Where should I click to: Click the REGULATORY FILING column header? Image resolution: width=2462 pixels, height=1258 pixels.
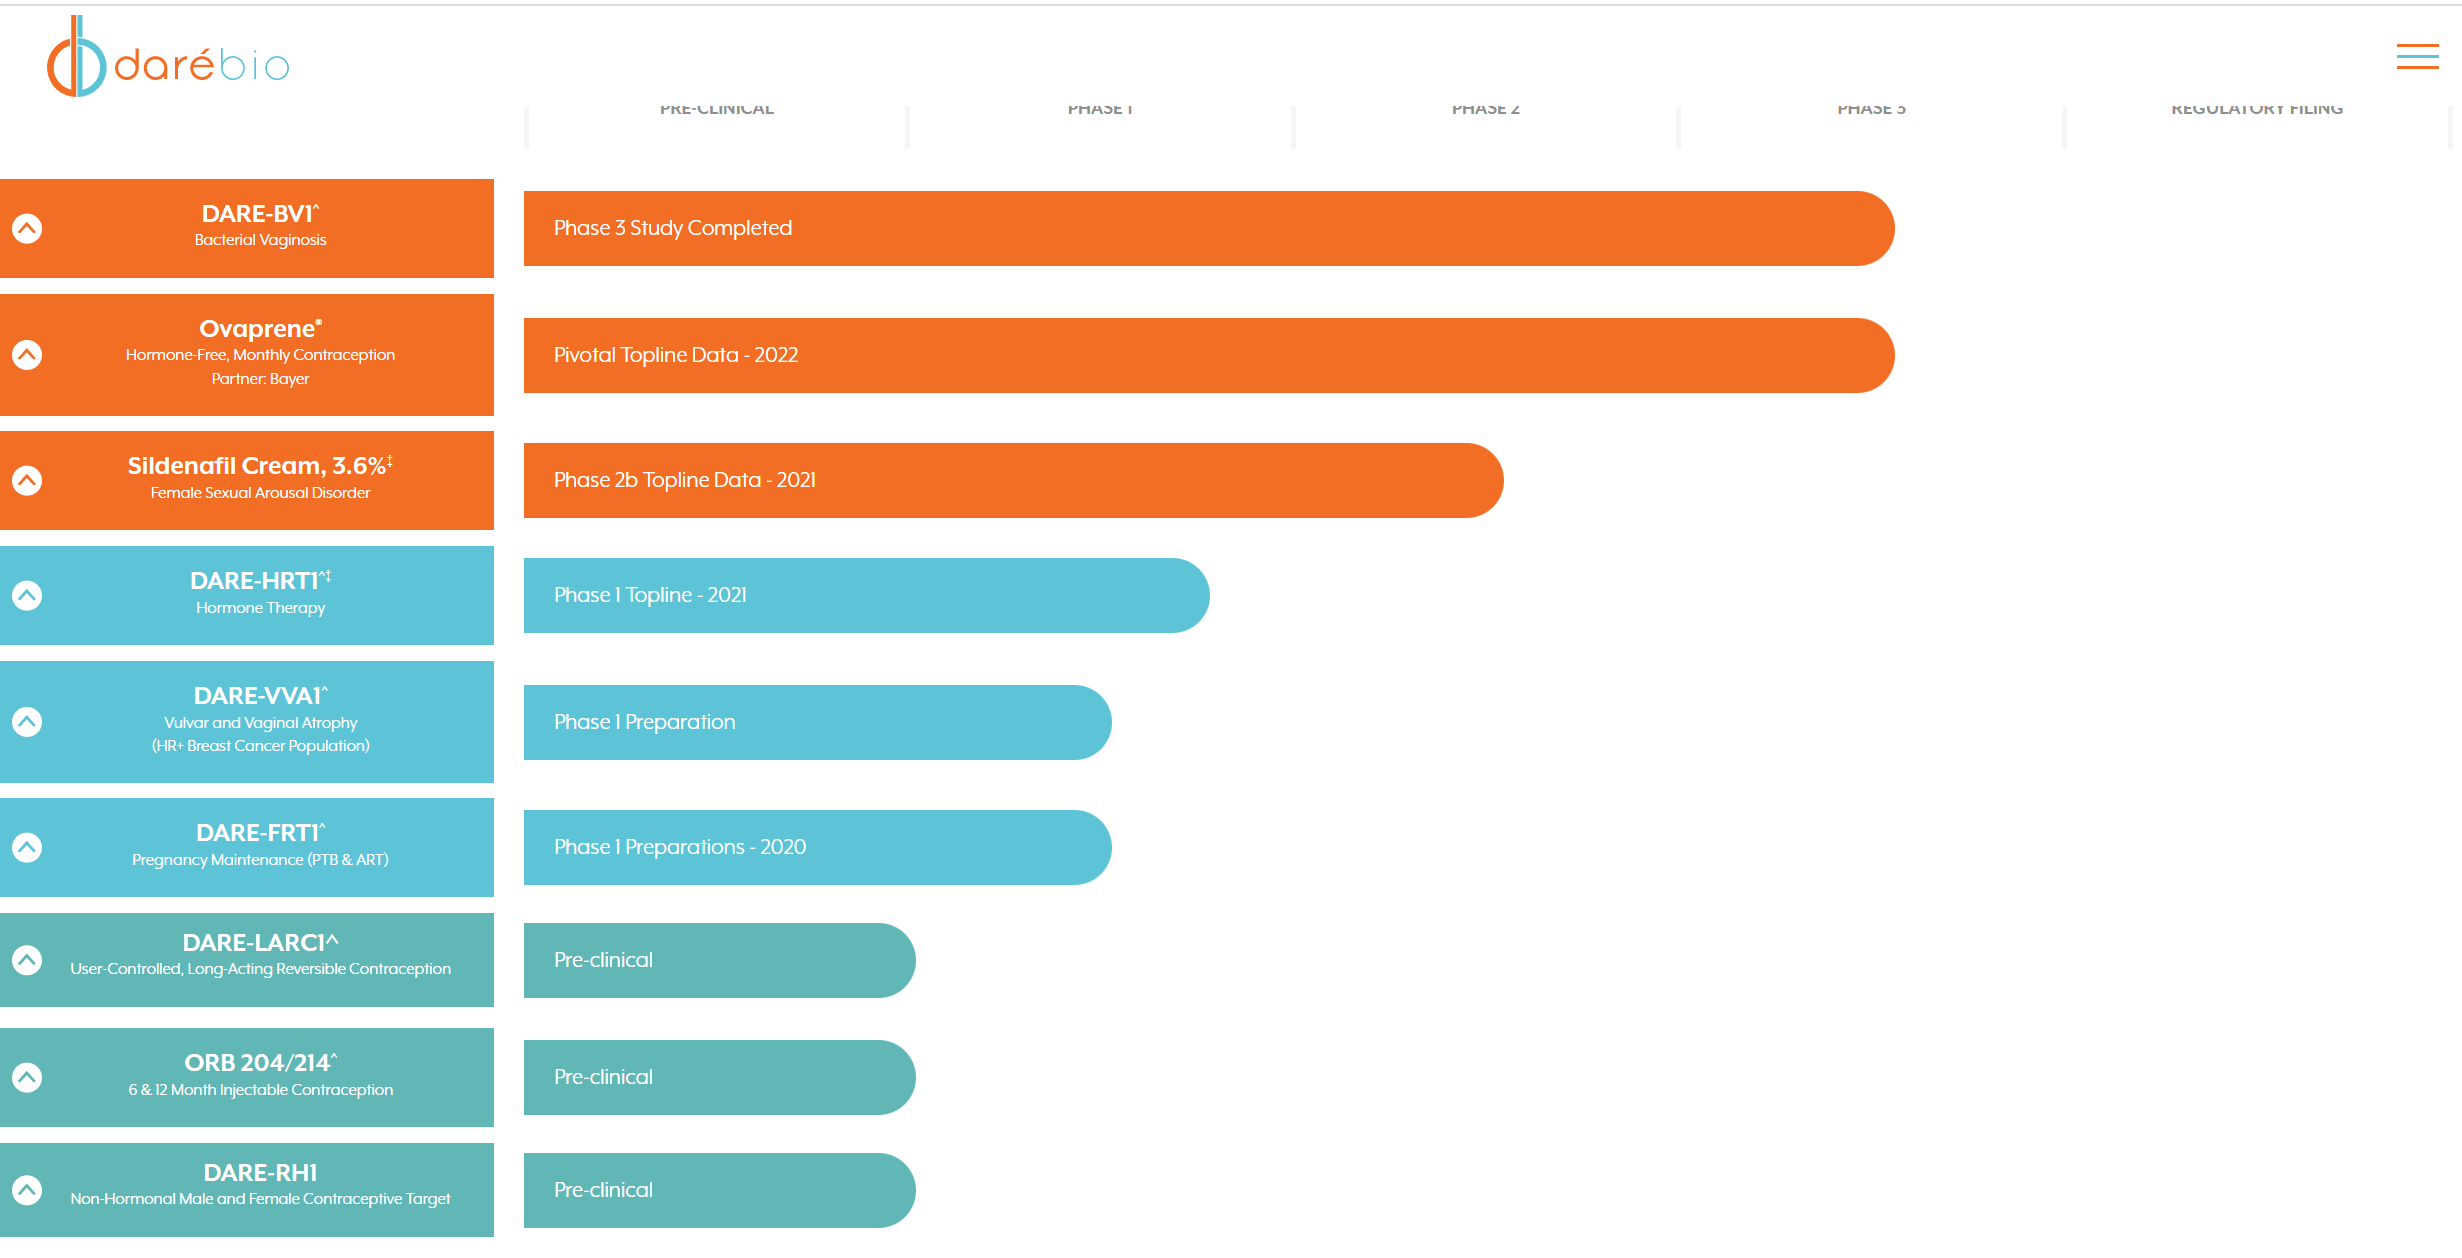(x=2256, y=109)
